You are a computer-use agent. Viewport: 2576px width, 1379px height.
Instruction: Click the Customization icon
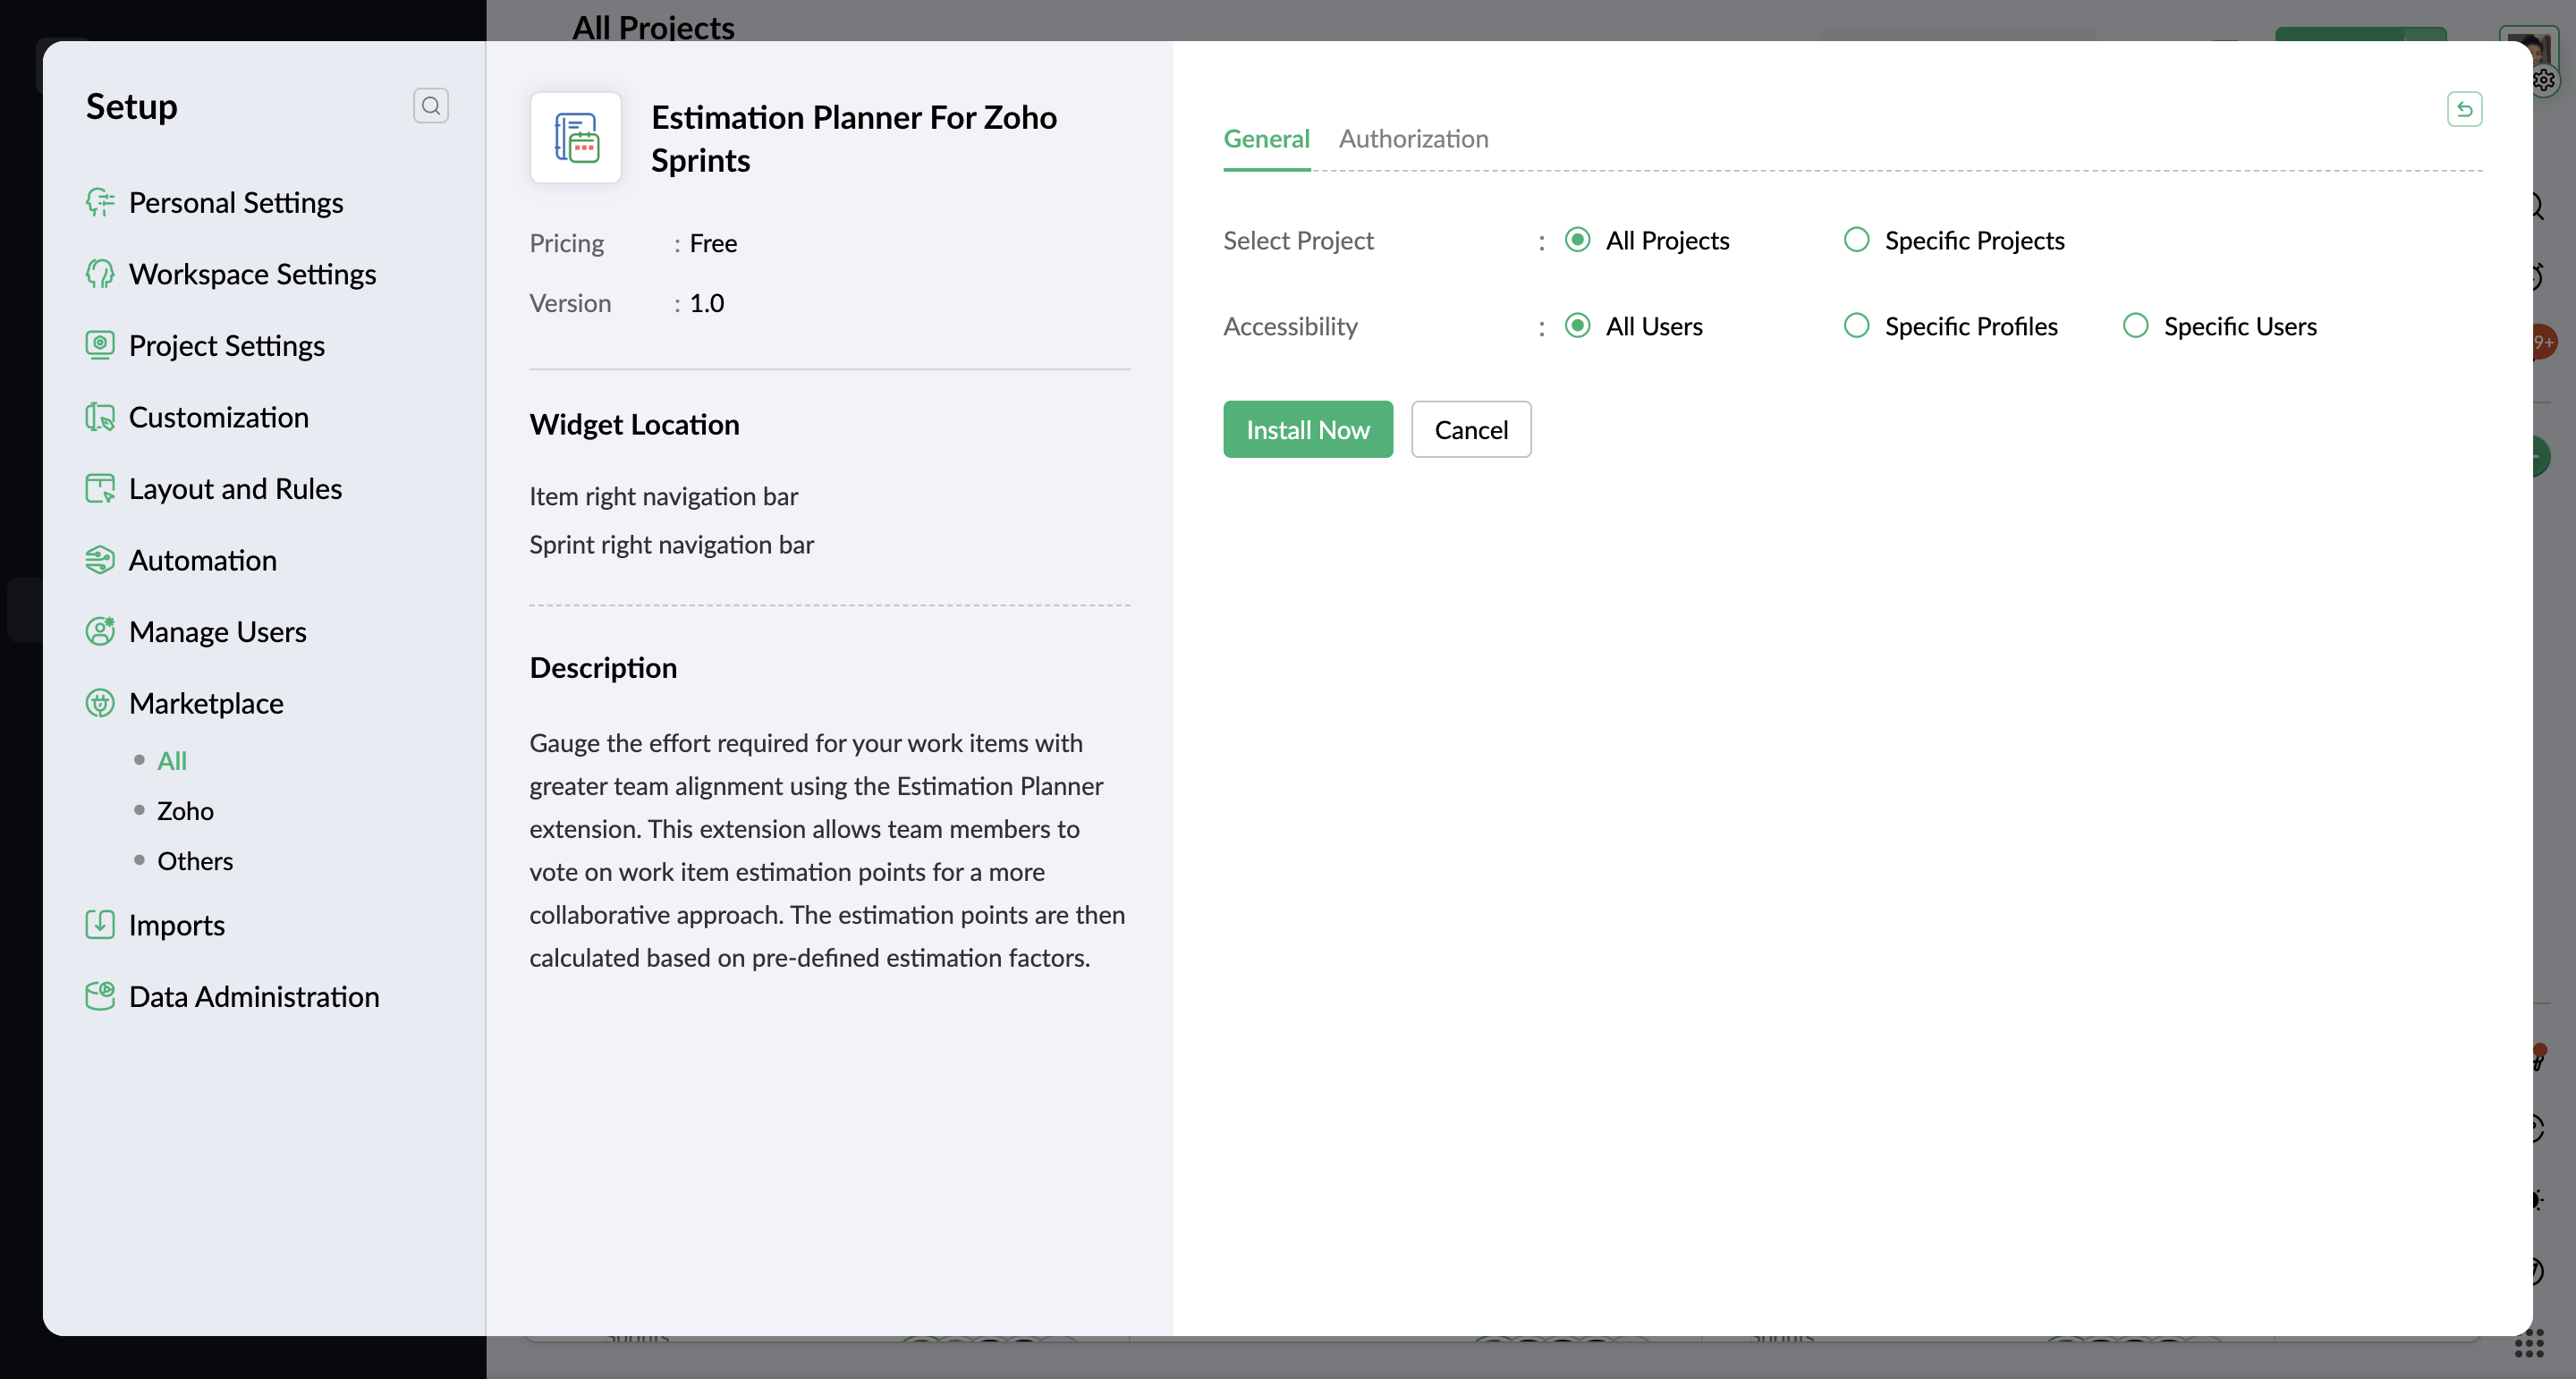coord(100,417)
